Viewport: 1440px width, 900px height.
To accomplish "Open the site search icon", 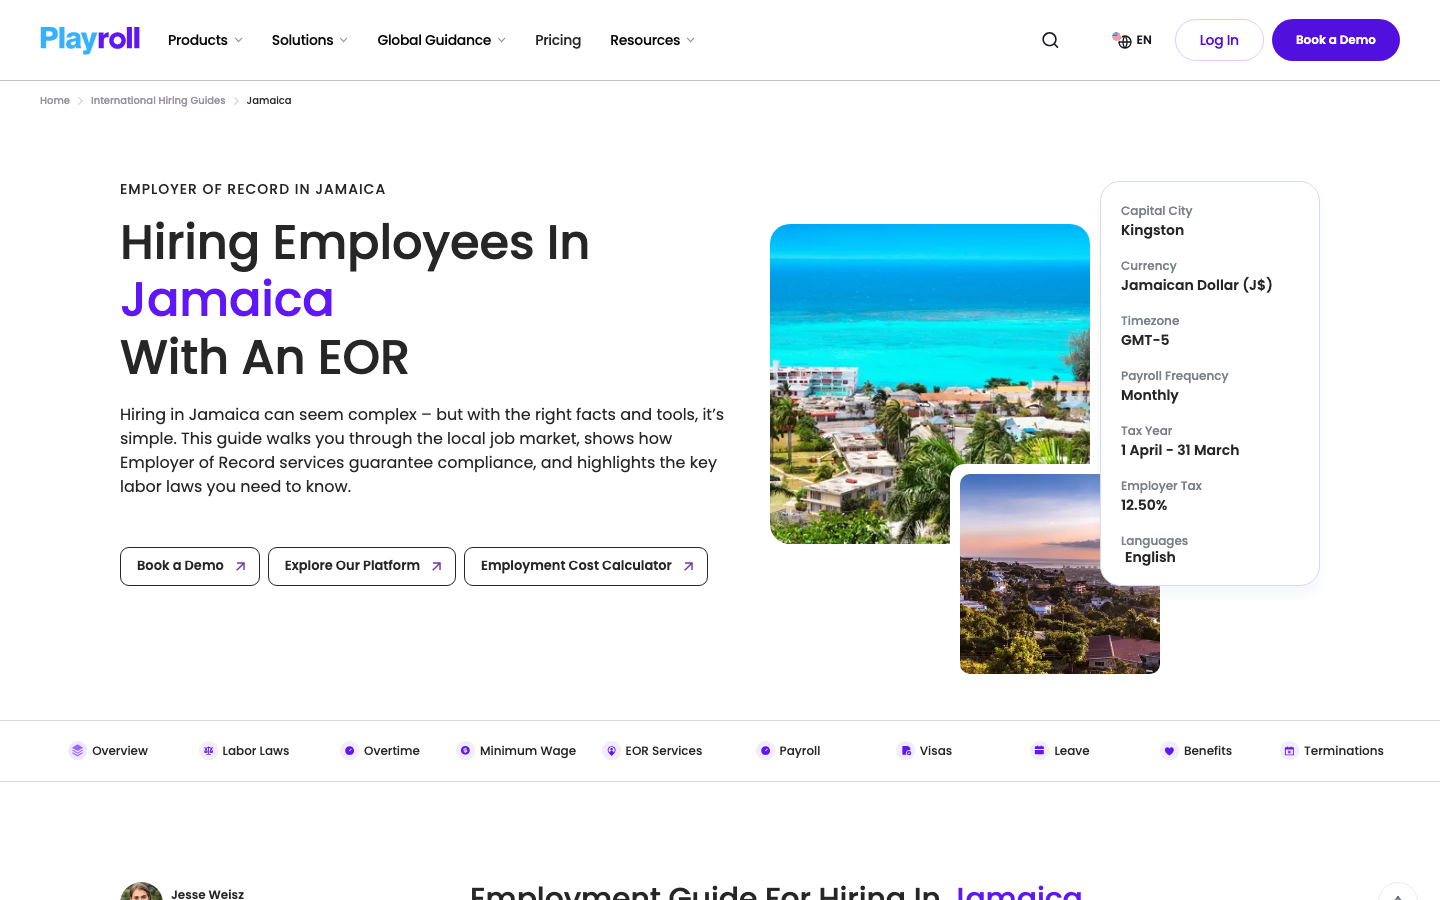I will click(x=1050, y=40).
